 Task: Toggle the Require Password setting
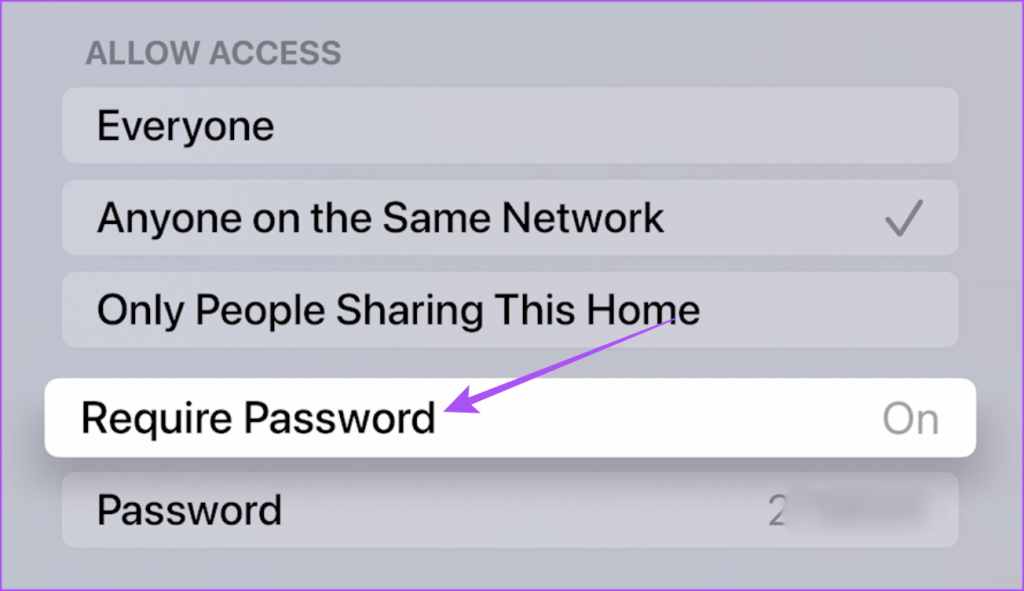[510, 417]
